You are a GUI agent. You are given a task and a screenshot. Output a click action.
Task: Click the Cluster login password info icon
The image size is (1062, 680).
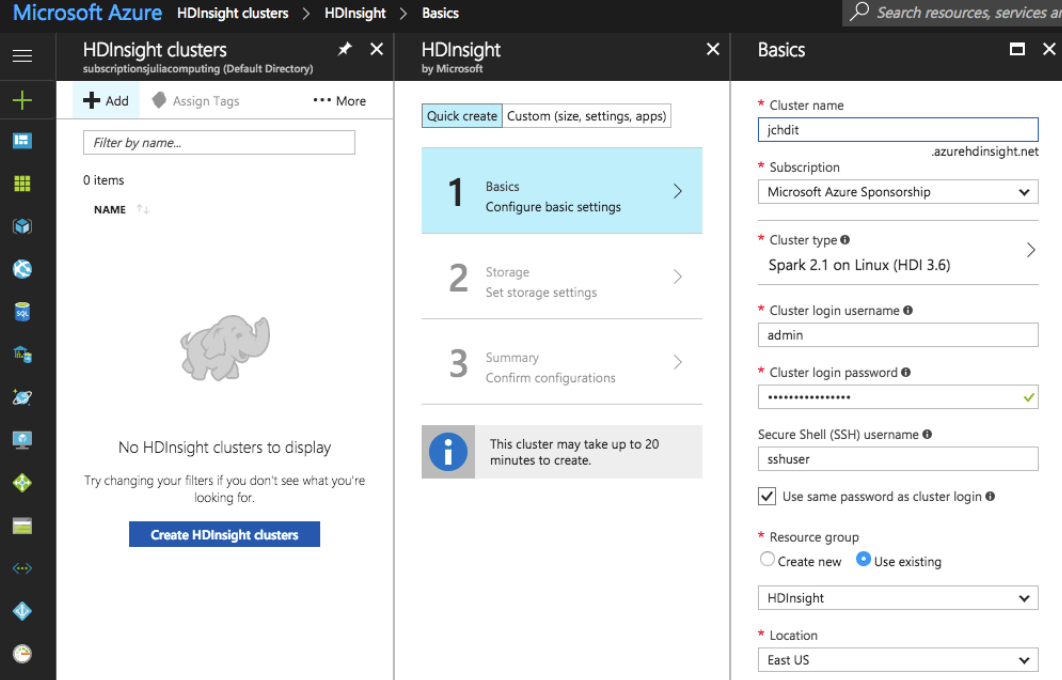click(906, 373)
